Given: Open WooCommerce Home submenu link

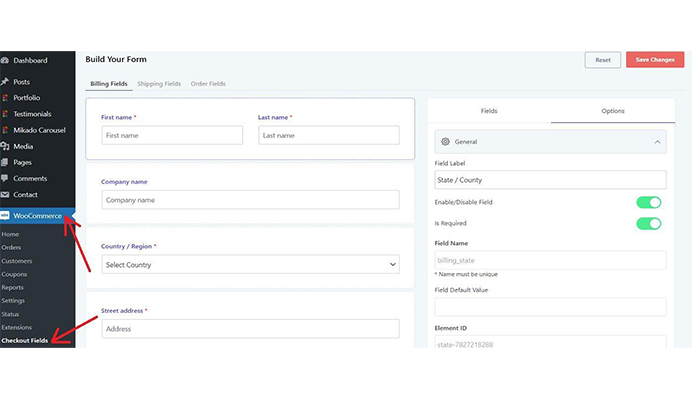Looking at the screenshot, I should coord(10,234).
